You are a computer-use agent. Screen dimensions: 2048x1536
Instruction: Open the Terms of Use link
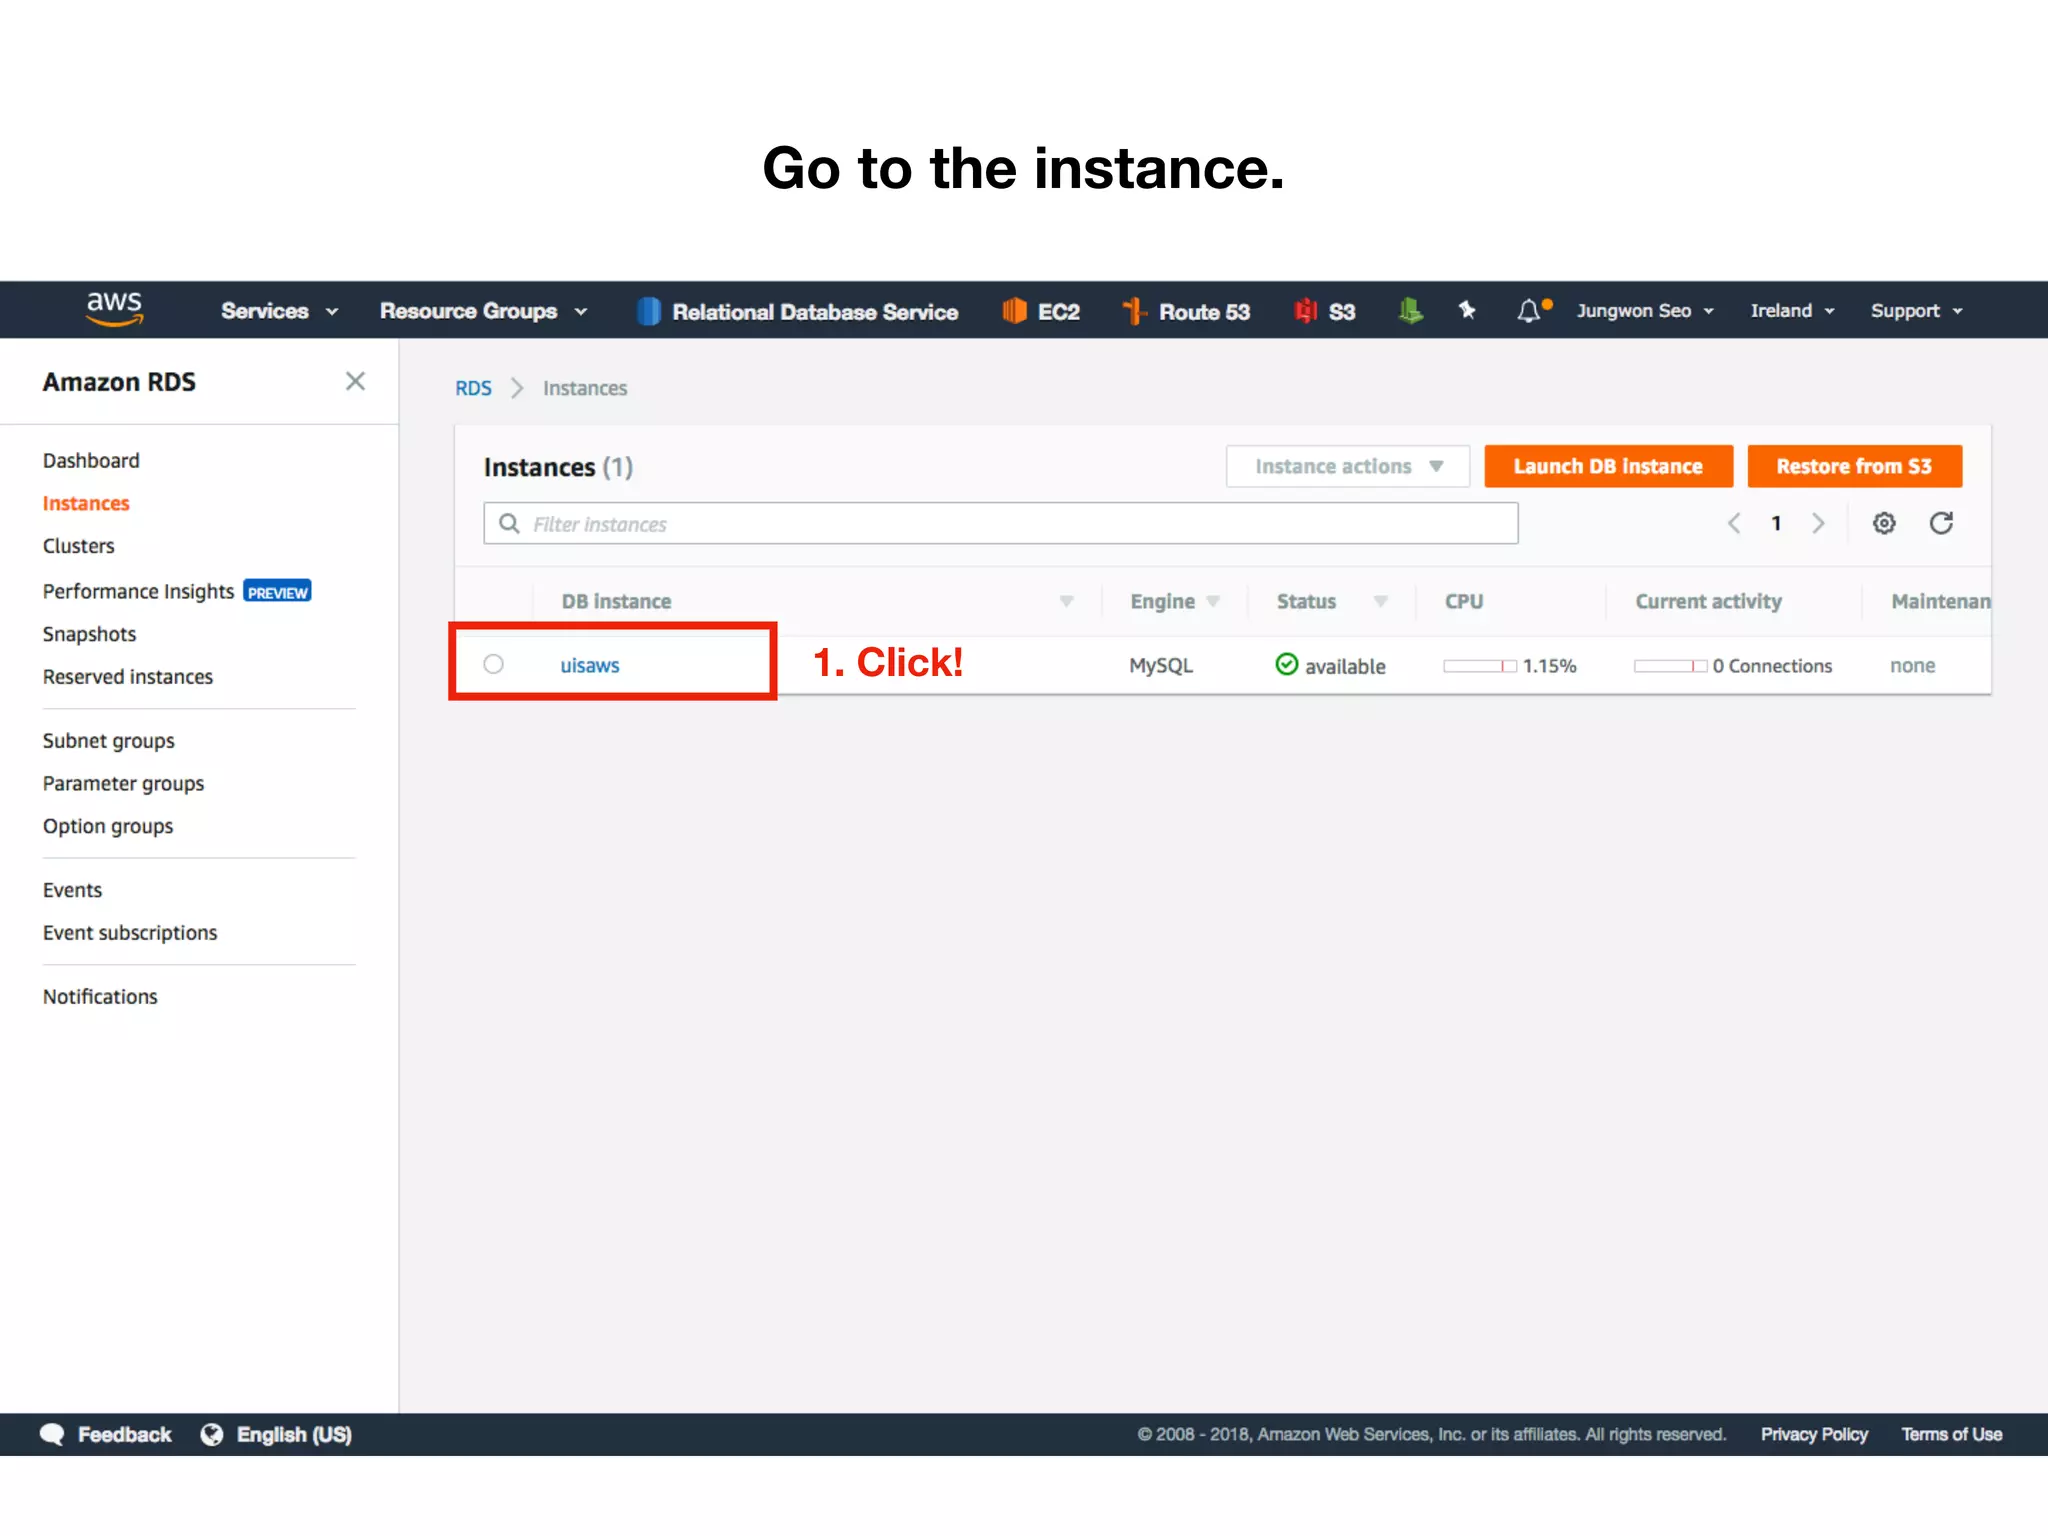tap(1951, 1434)
